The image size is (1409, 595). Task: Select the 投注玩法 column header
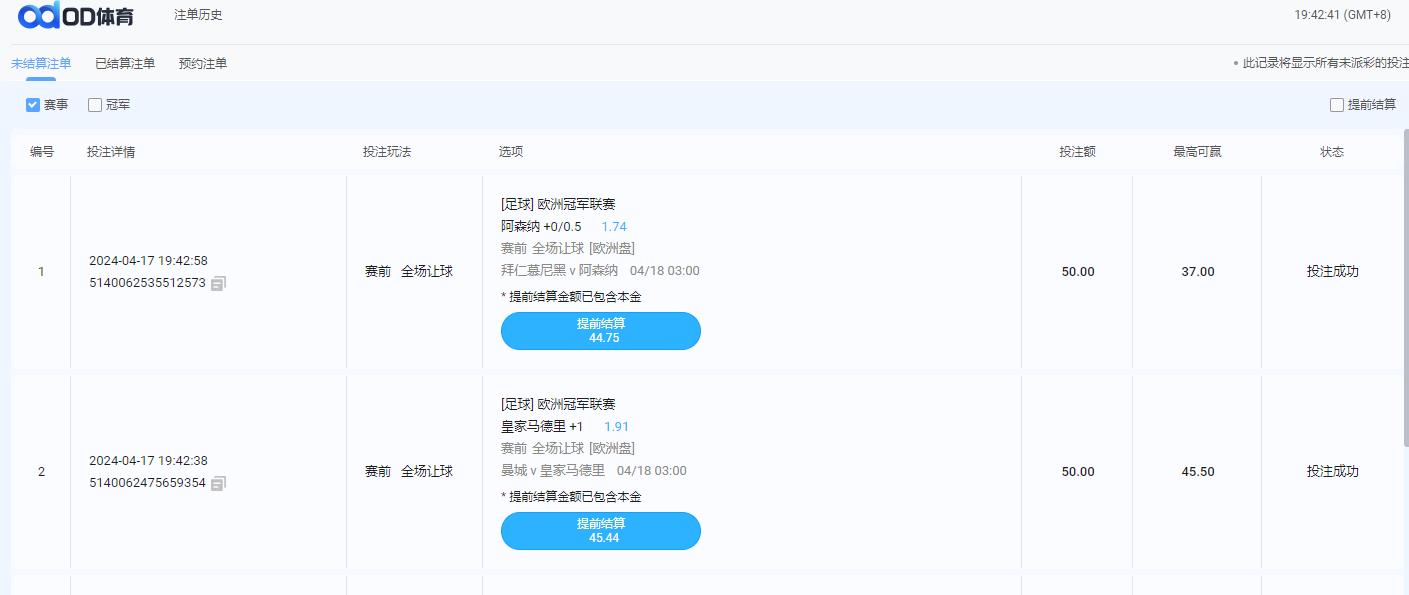point(387,152)
